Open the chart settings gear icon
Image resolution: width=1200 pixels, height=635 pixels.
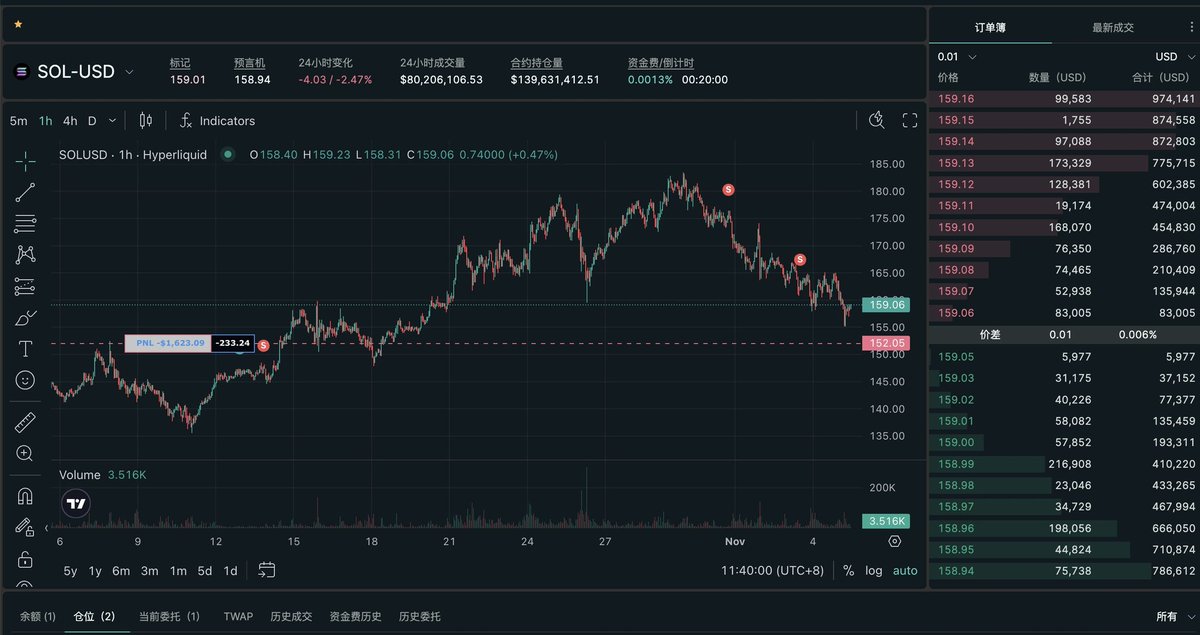coord(894,541)
